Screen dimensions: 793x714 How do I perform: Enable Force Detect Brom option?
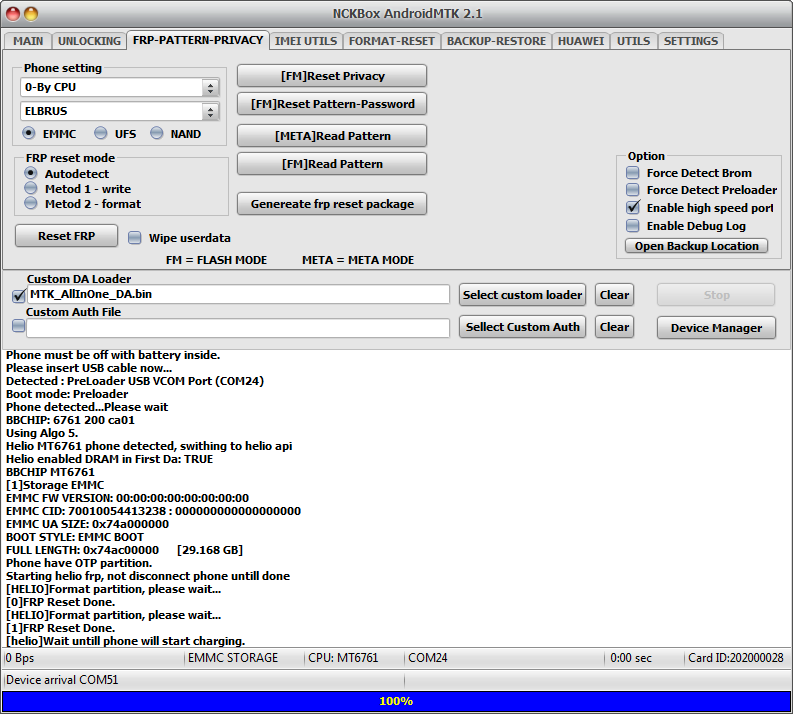pyautogui.click(x=633, y=173)
